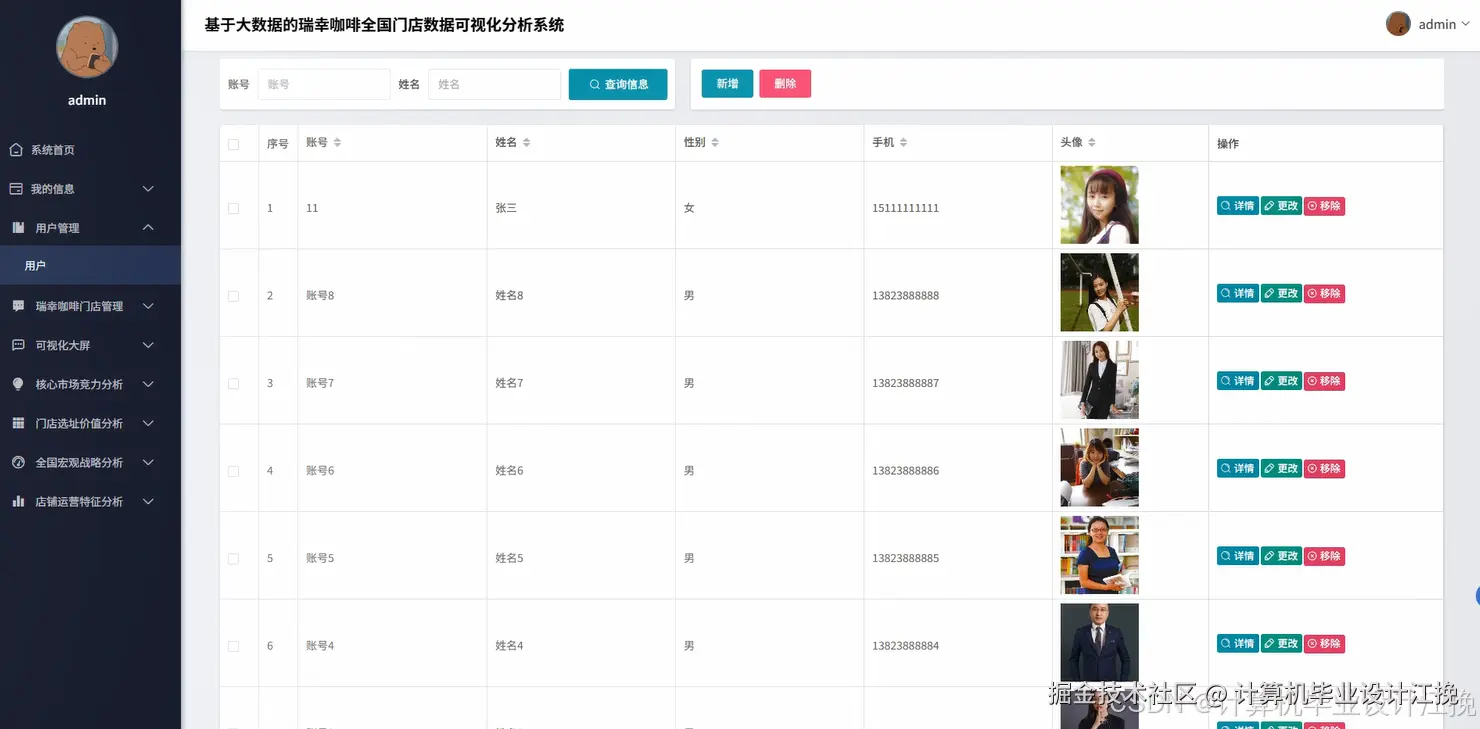Select the 用户 submenu item
Viewport: 1480px width, 729px height.
pos(90,265)
